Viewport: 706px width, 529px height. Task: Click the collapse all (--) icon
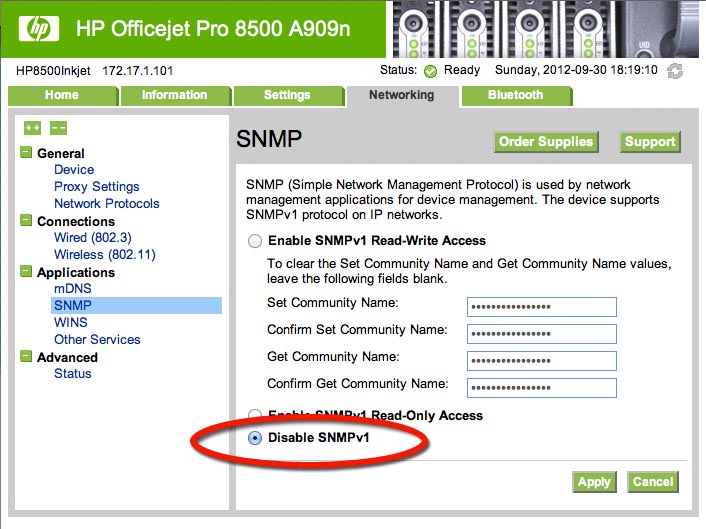pos(58,128)
